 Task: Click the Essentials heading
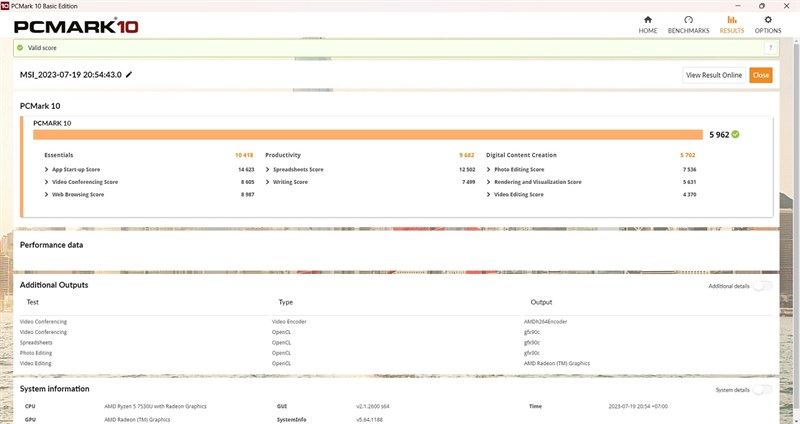click(x=59, y=155)
